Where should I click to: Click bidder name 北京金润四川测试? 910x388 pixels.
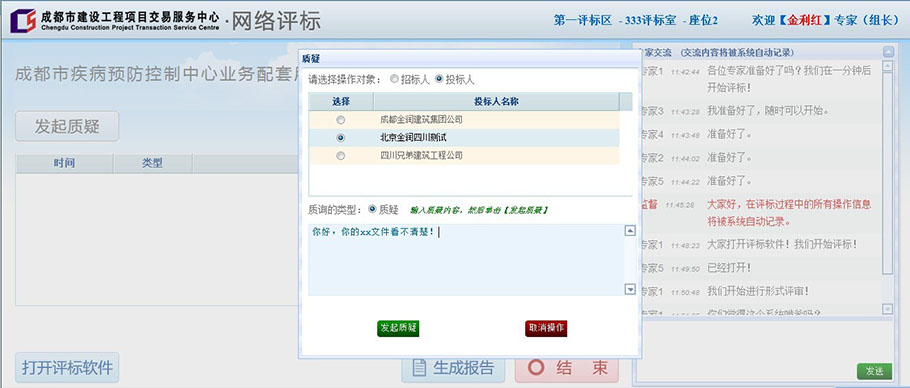click(x=413, y=138)
